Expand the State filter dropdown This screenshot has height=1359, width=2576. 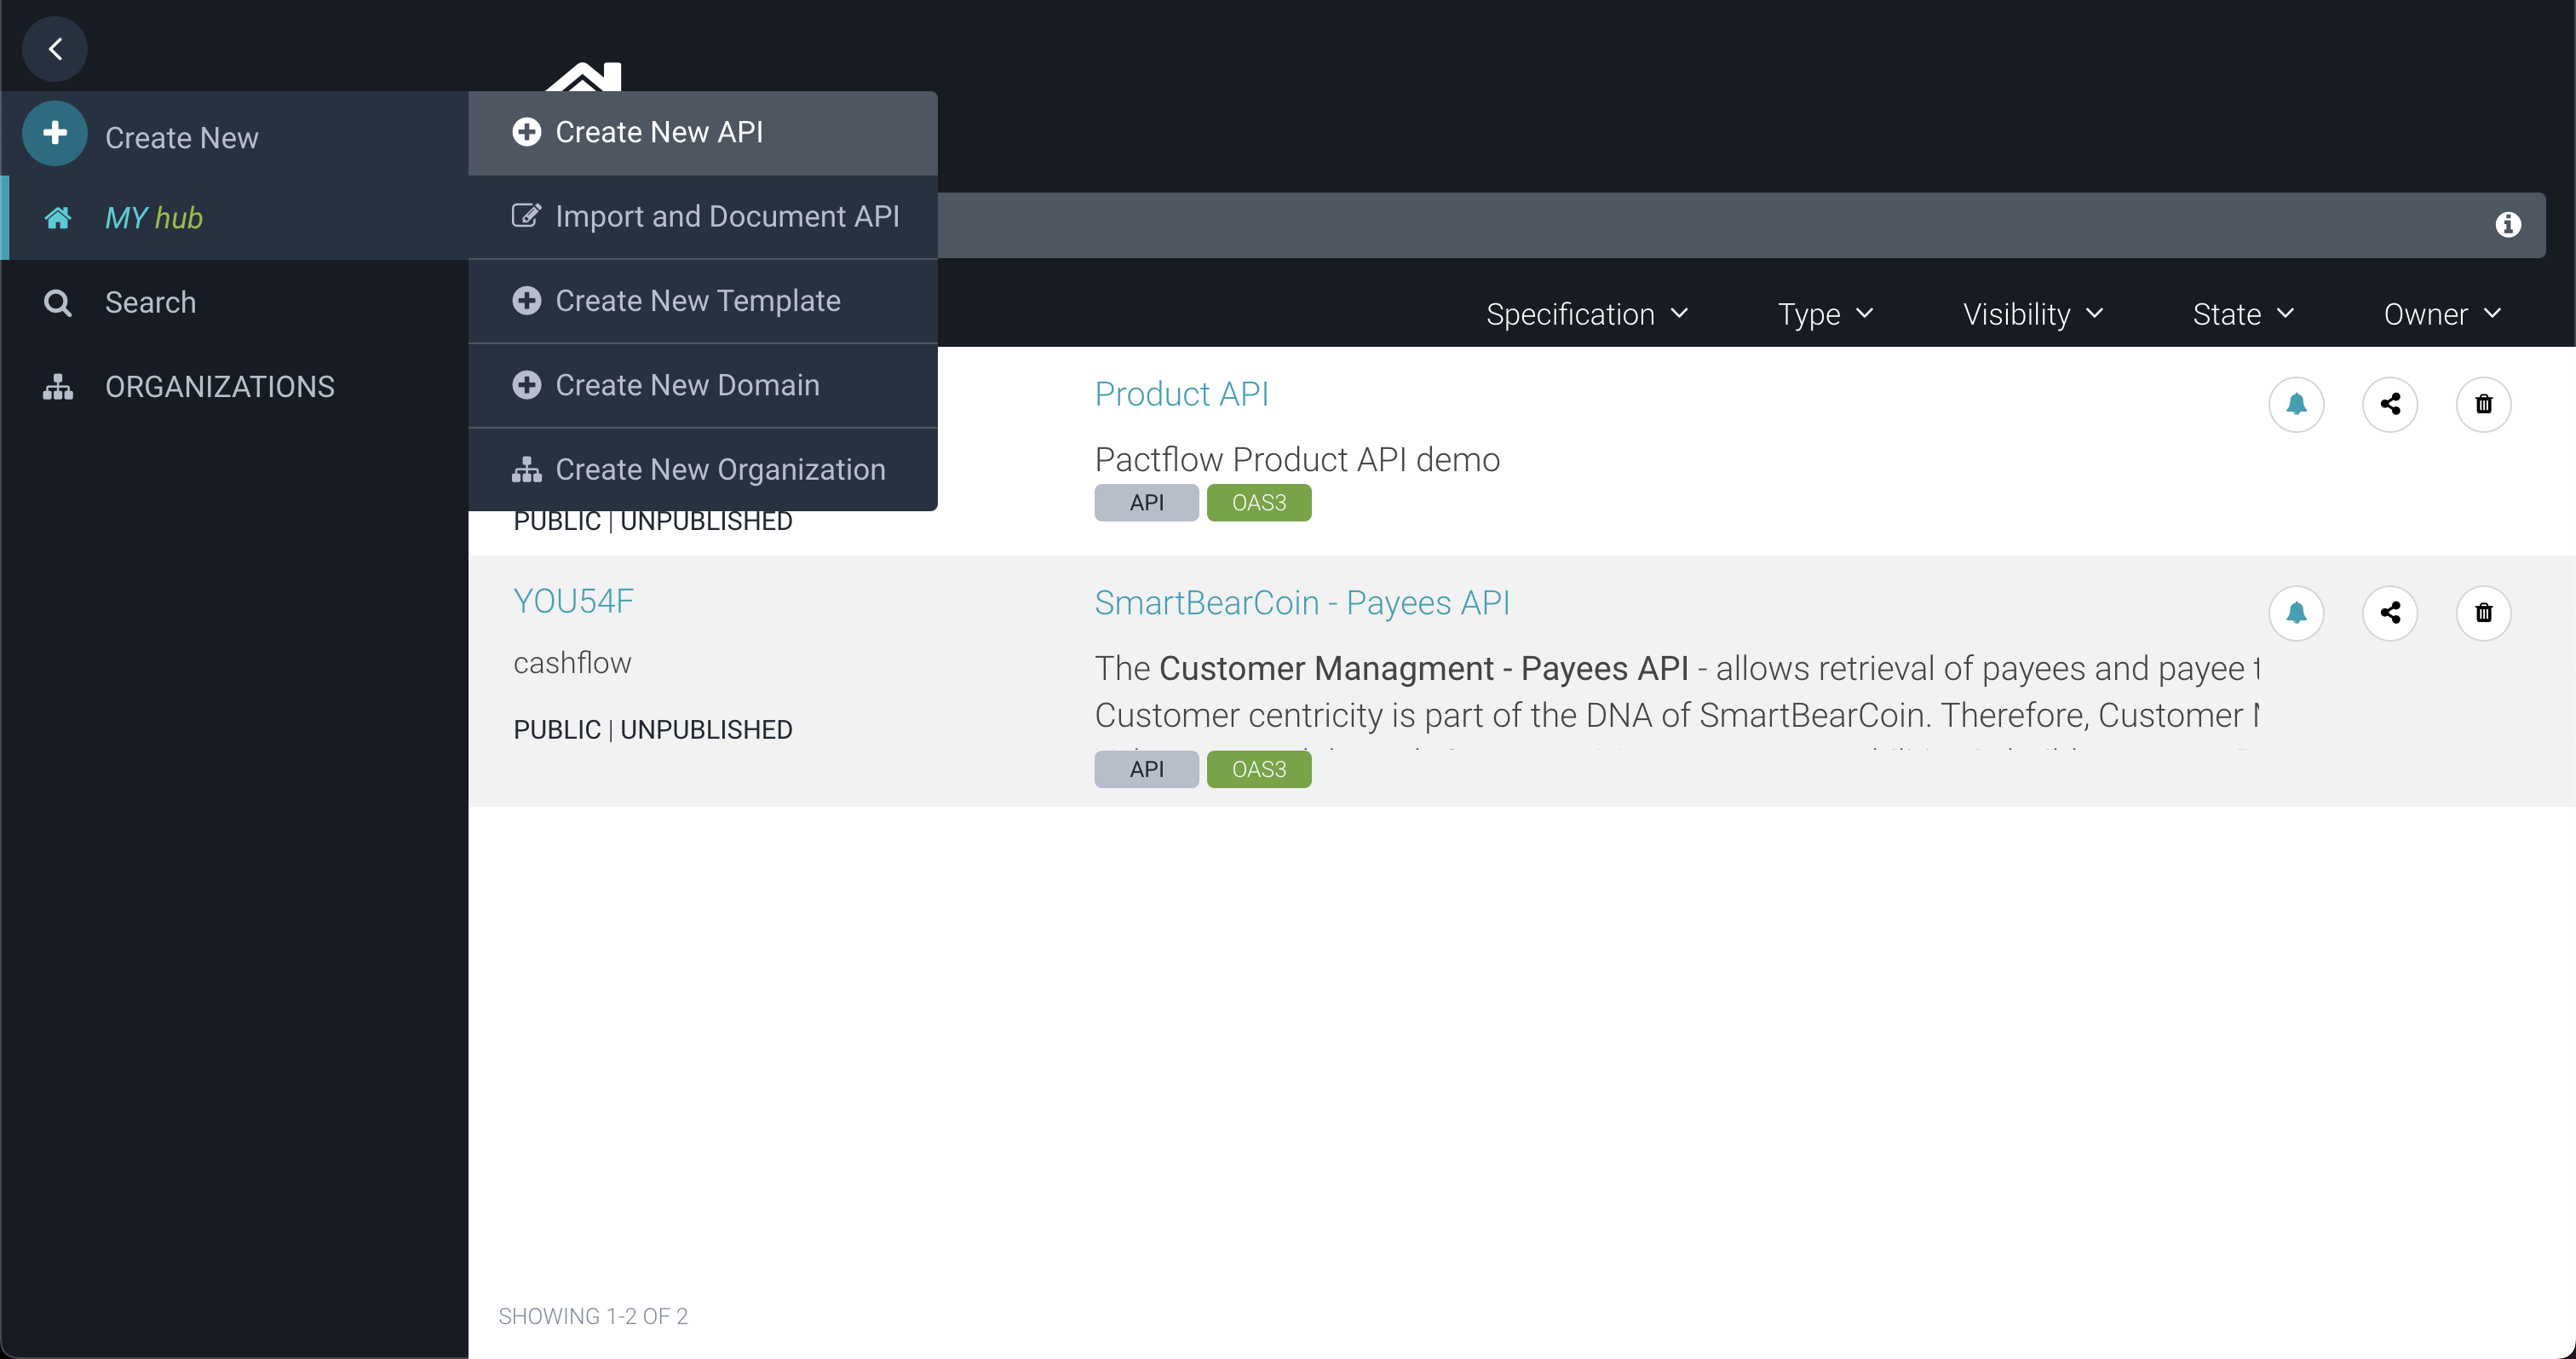tap(2242, 314)
